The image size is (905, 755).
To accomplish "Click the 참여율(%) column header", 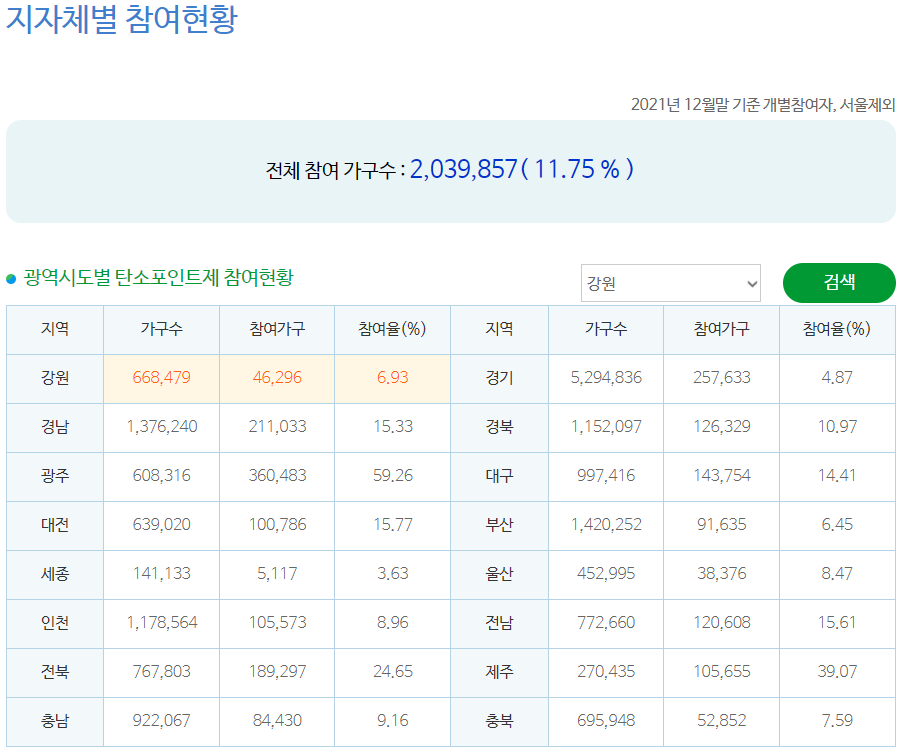I will (392, 329).
